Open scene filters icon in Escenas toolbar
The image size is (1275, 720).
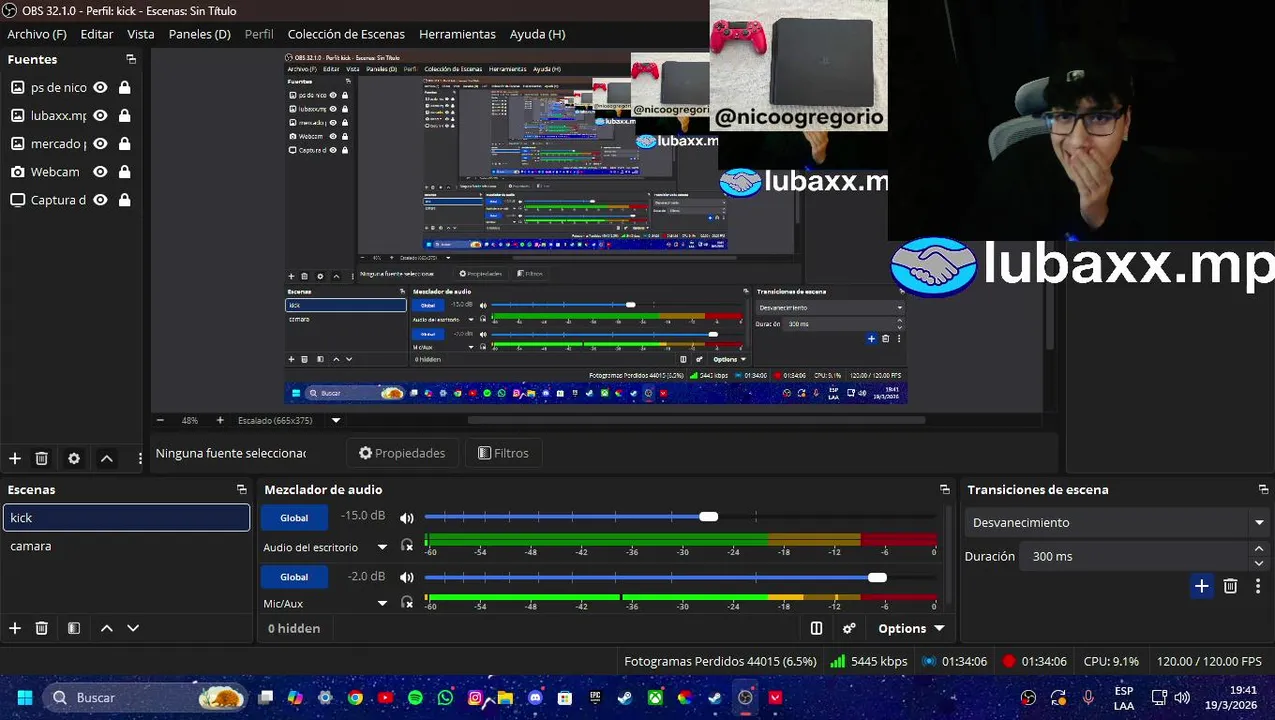[x=74, y=628]
